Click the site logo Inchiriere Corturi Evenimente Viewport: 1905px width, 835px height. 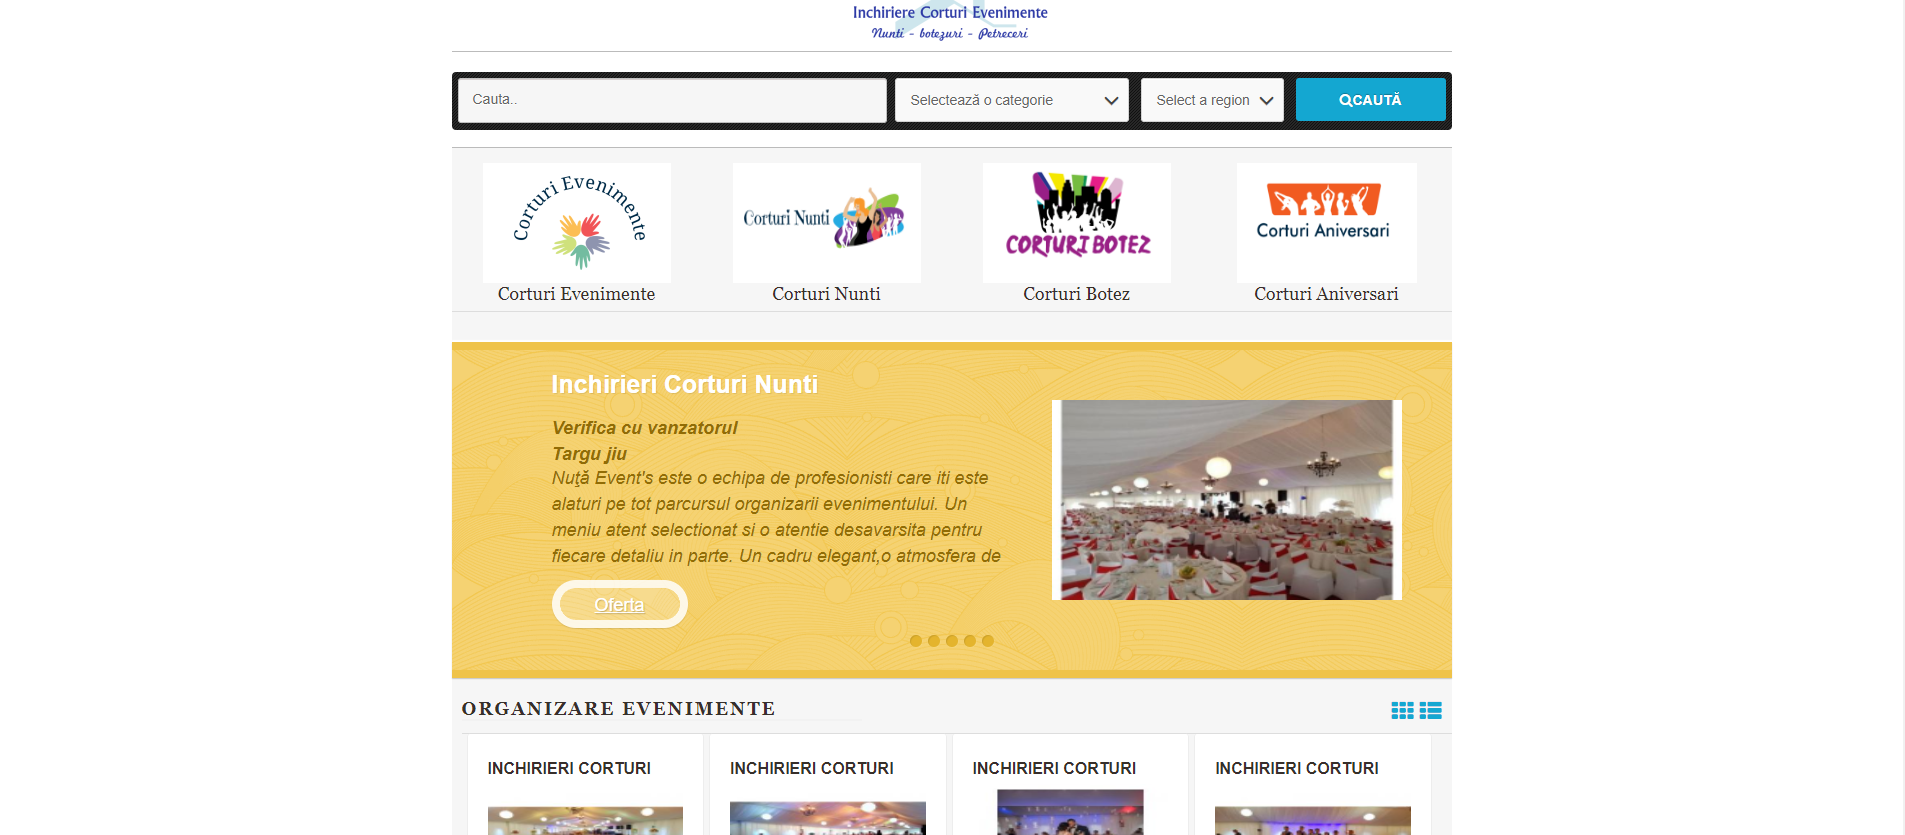(950, 22)
